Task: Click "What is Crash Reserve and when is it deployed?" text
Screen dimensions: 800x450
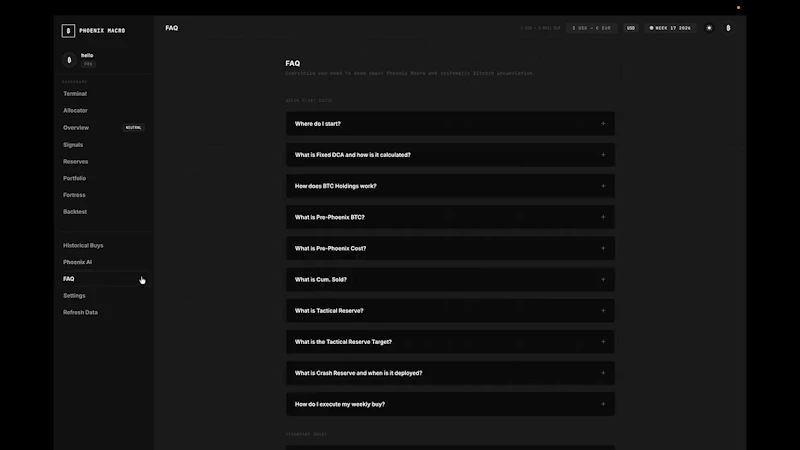Action: pos(358,373)
